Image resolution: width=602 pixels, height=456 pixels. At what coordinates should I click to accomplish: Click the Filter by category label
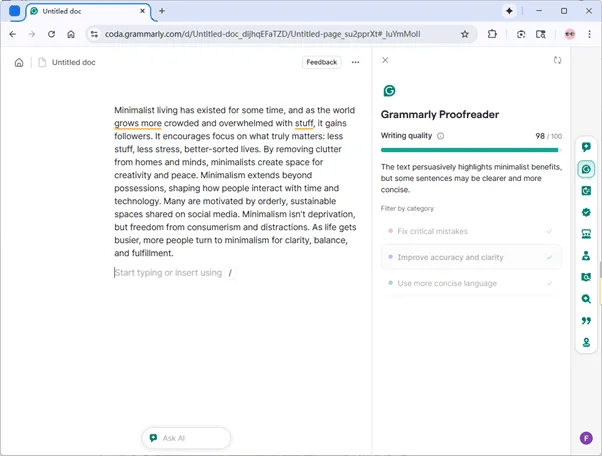(x=407, y=208)
